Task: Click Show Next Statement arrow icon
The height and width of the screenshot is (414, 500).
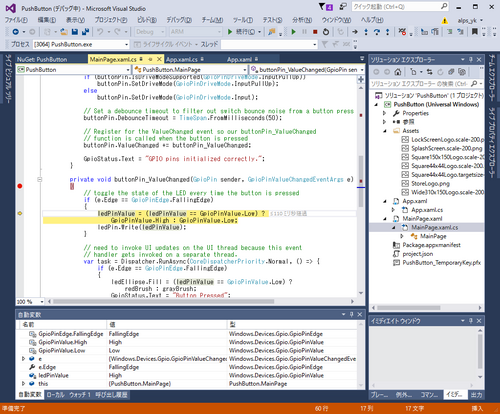Action: [x=355, y=32]
